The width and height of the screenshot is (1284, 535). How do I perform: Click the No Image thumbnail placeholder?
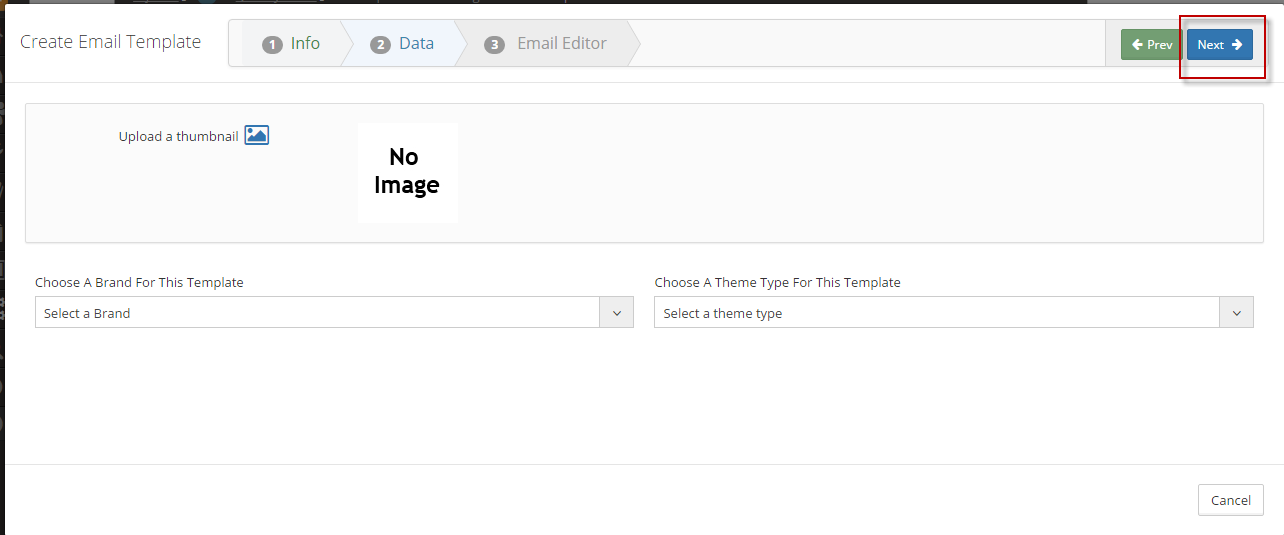click(407, 172)
